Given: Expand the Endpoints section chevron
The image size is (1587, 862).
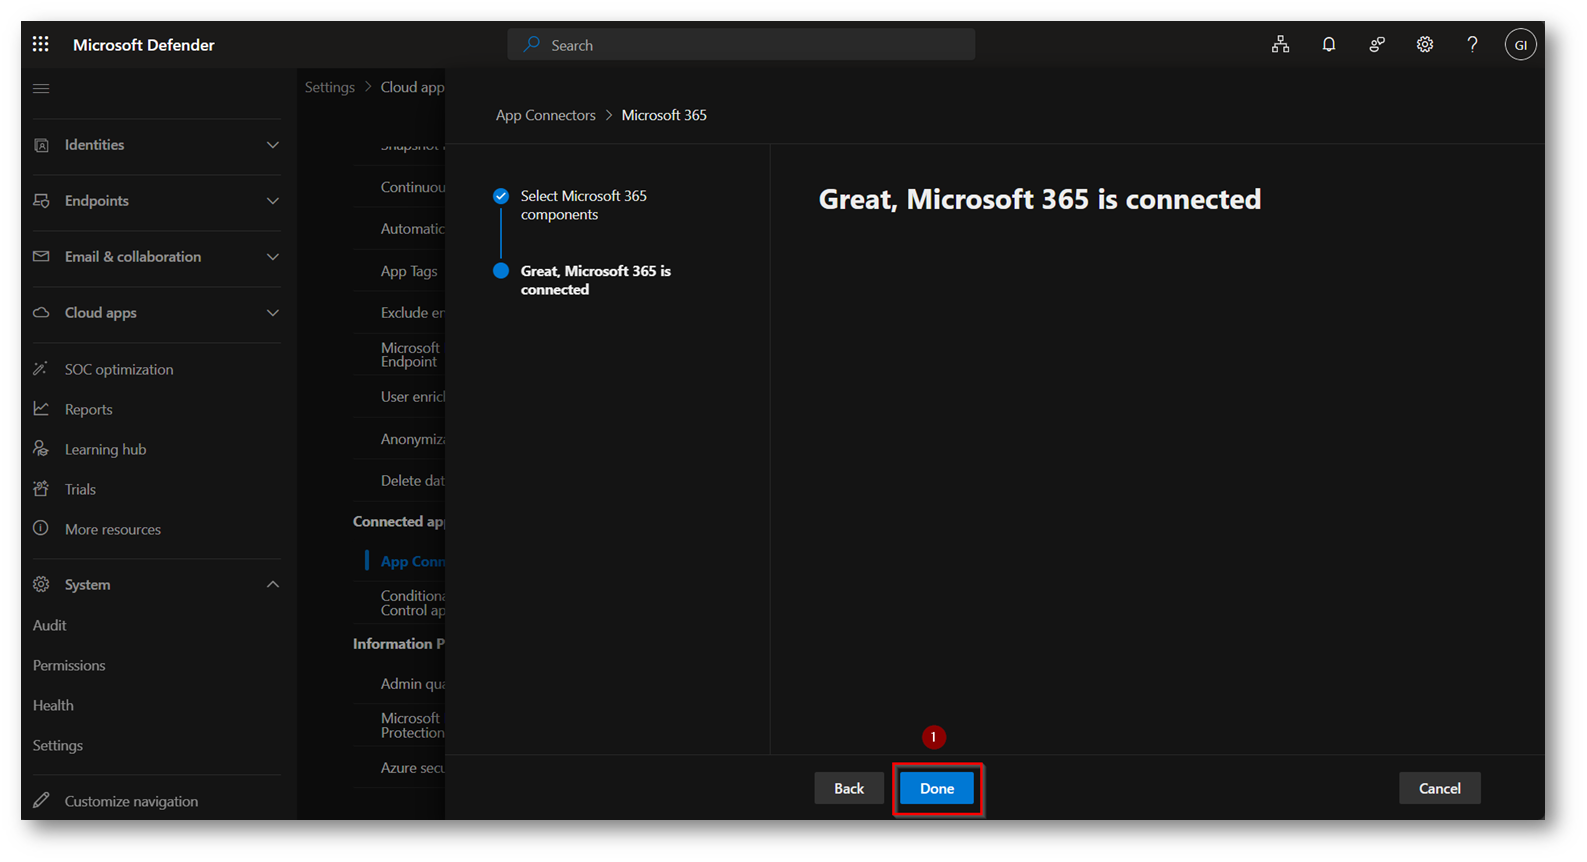Looking at the screenshot, I should click(272, 201).
